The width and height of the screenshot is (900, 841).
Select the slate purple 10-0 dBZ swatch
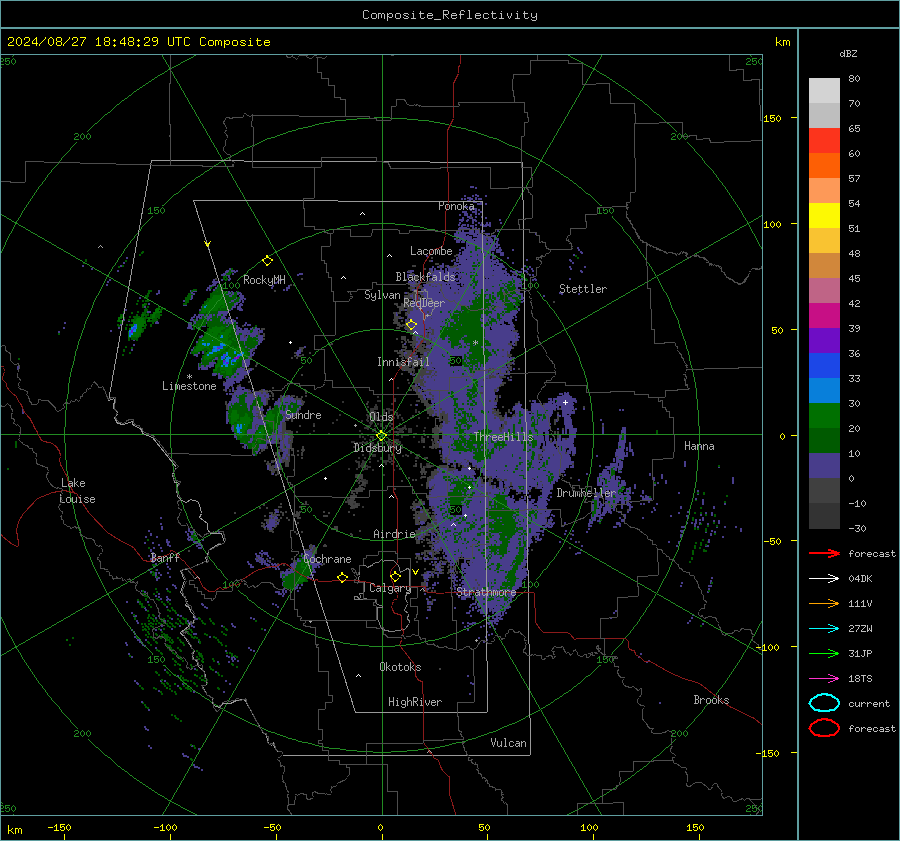[x=824, y=466]
